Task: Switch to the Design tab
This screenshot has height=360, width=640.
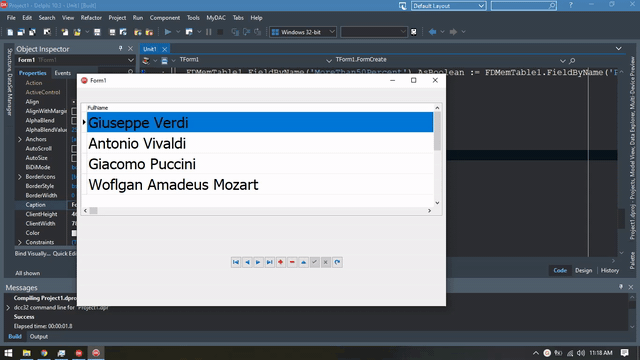Action: point(583,270)
